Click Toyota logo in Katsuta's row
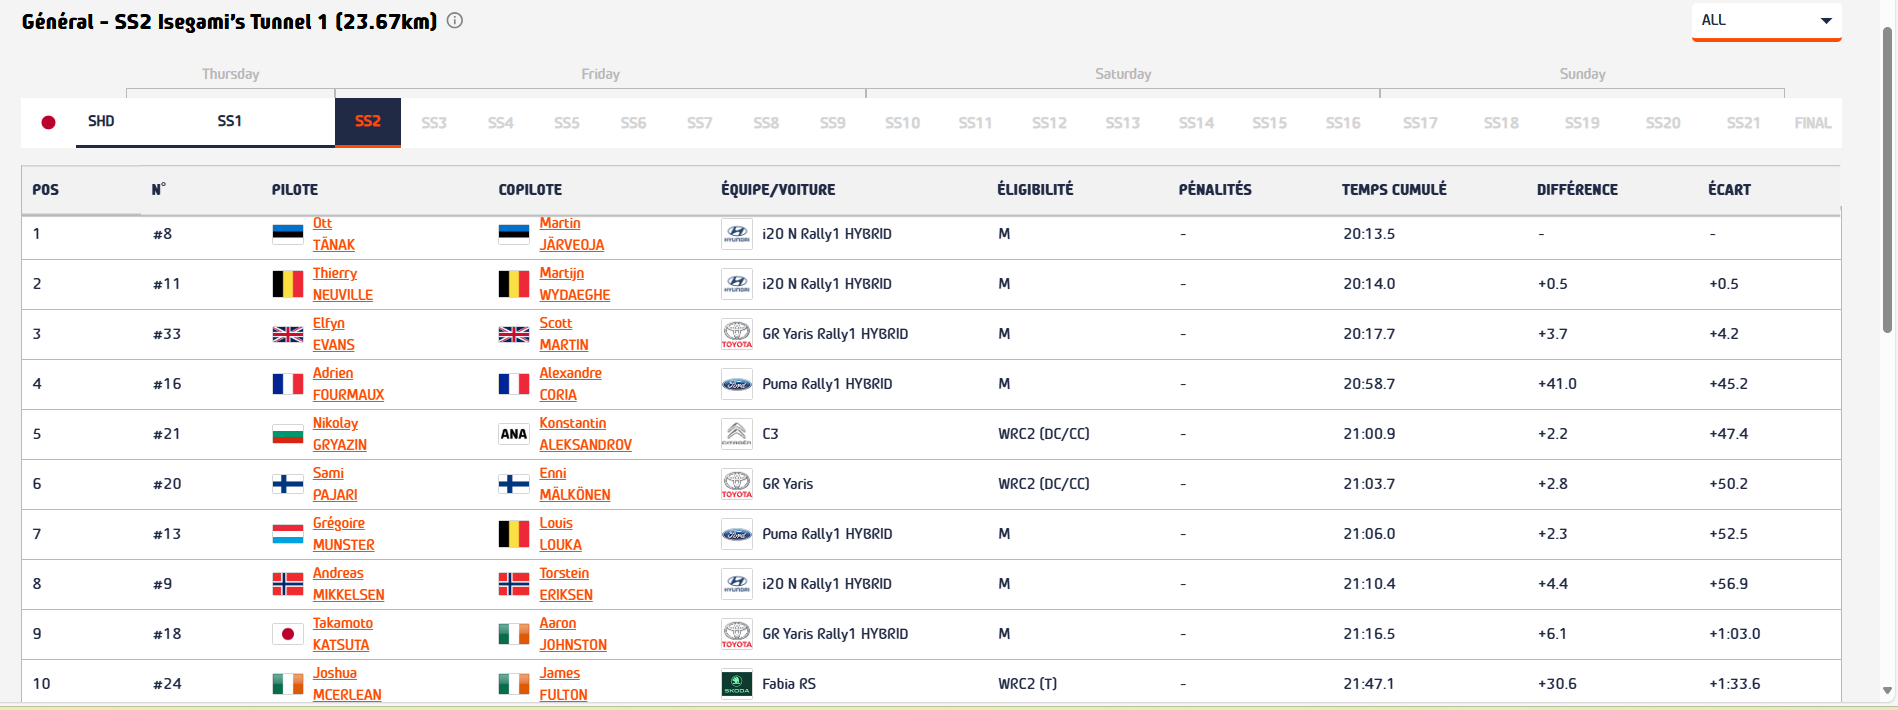1898x710 pixels. (x=737, y=634)
